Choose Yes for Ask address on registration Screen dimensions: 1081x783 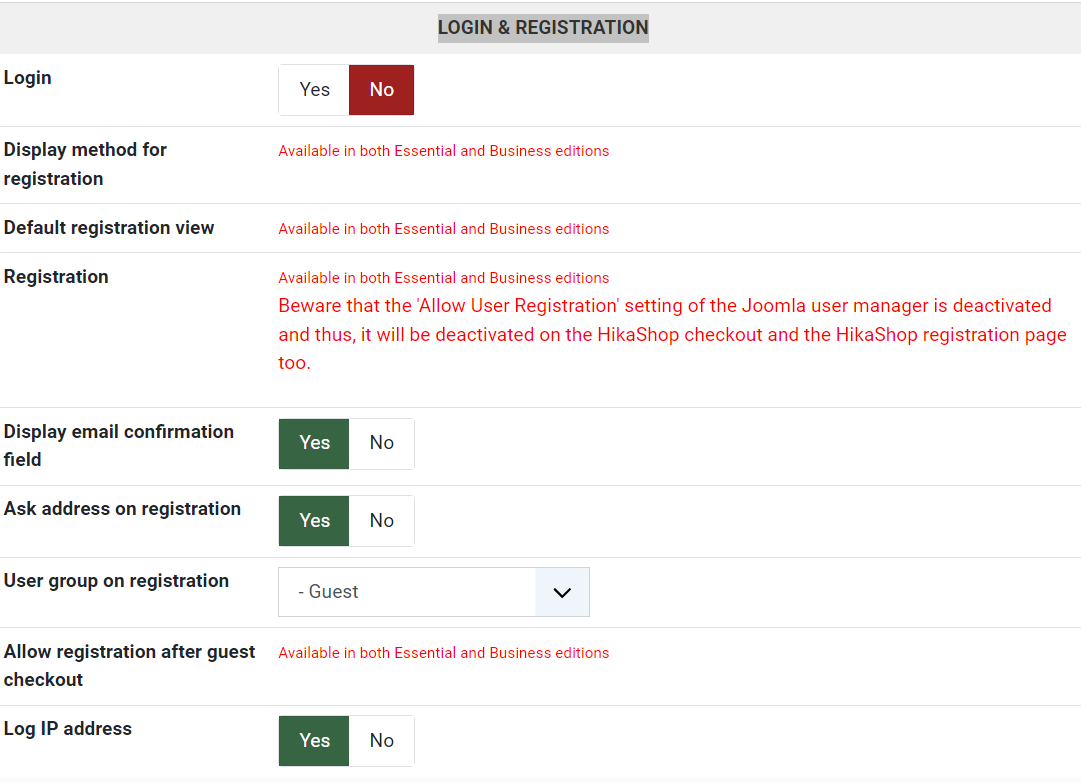(314, 521)
